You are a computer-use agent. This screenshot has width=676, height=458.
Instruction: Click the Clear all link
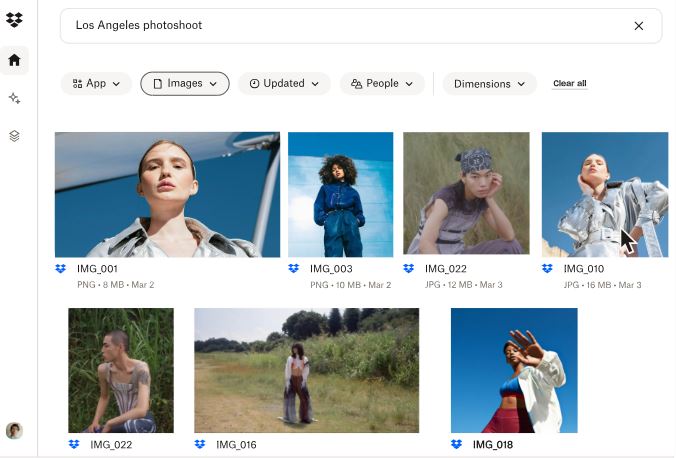(570, 83)
